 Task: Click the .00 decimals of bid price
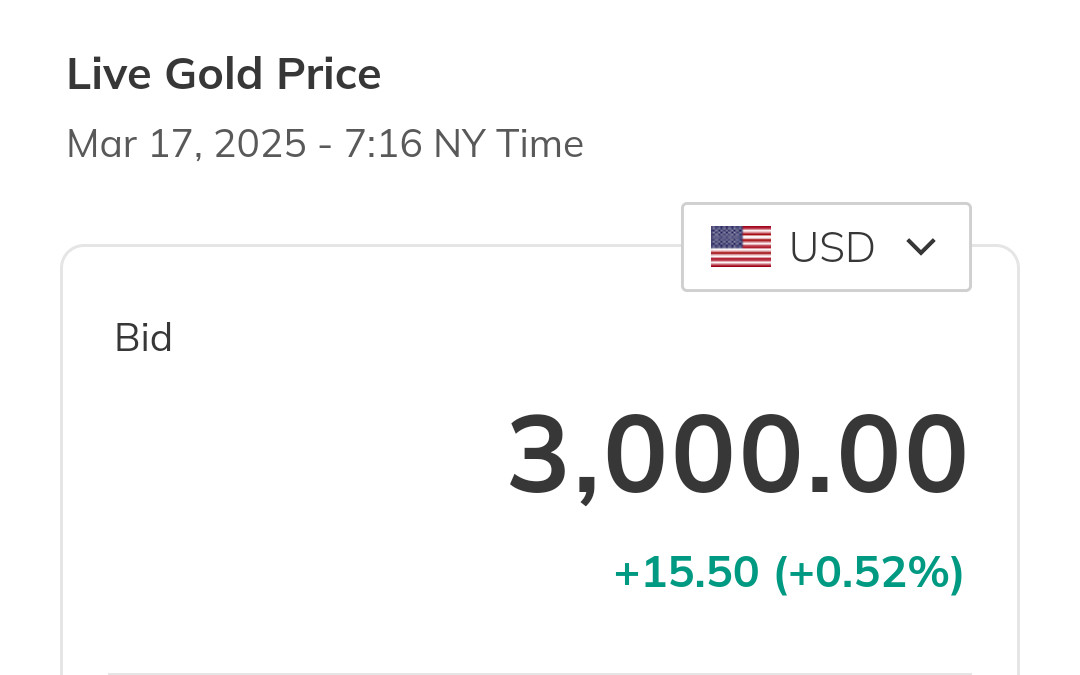tap(890, 455)
